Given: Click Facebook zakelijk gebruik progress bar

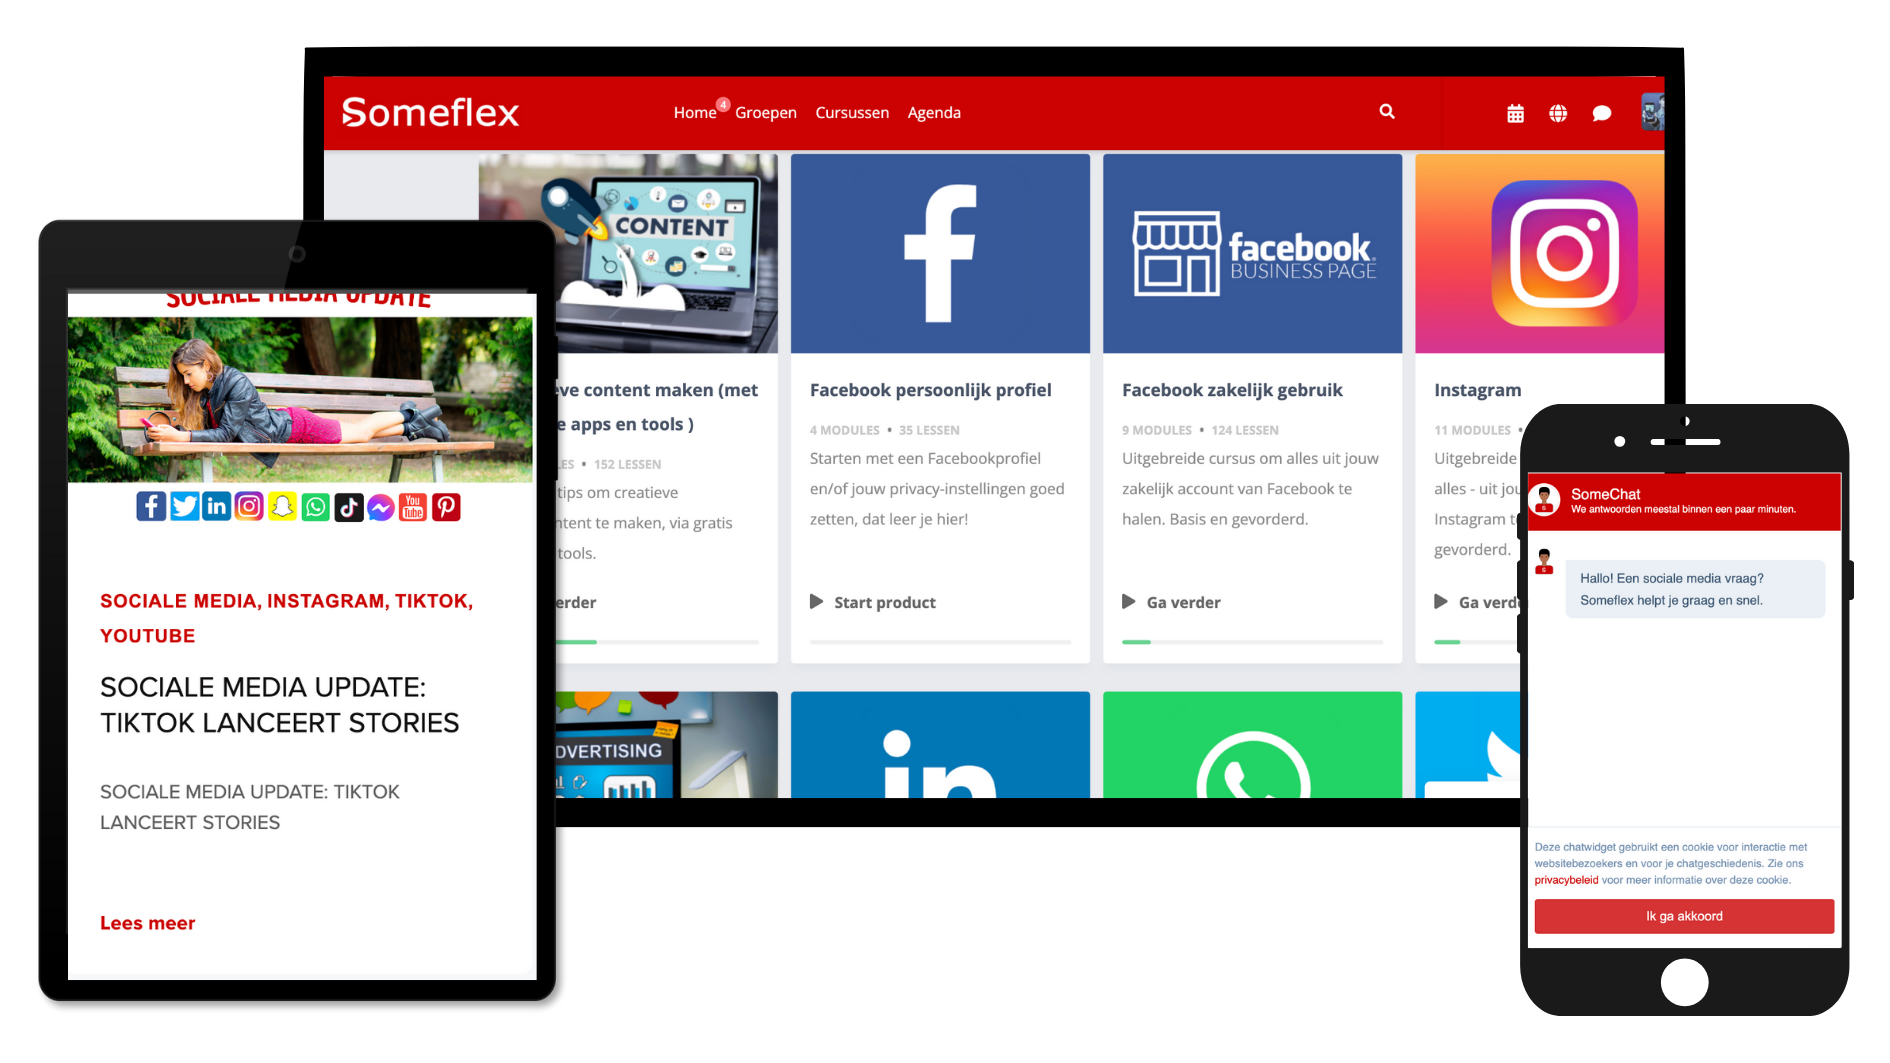Looking at the screenshot, I should [1252, 642].
